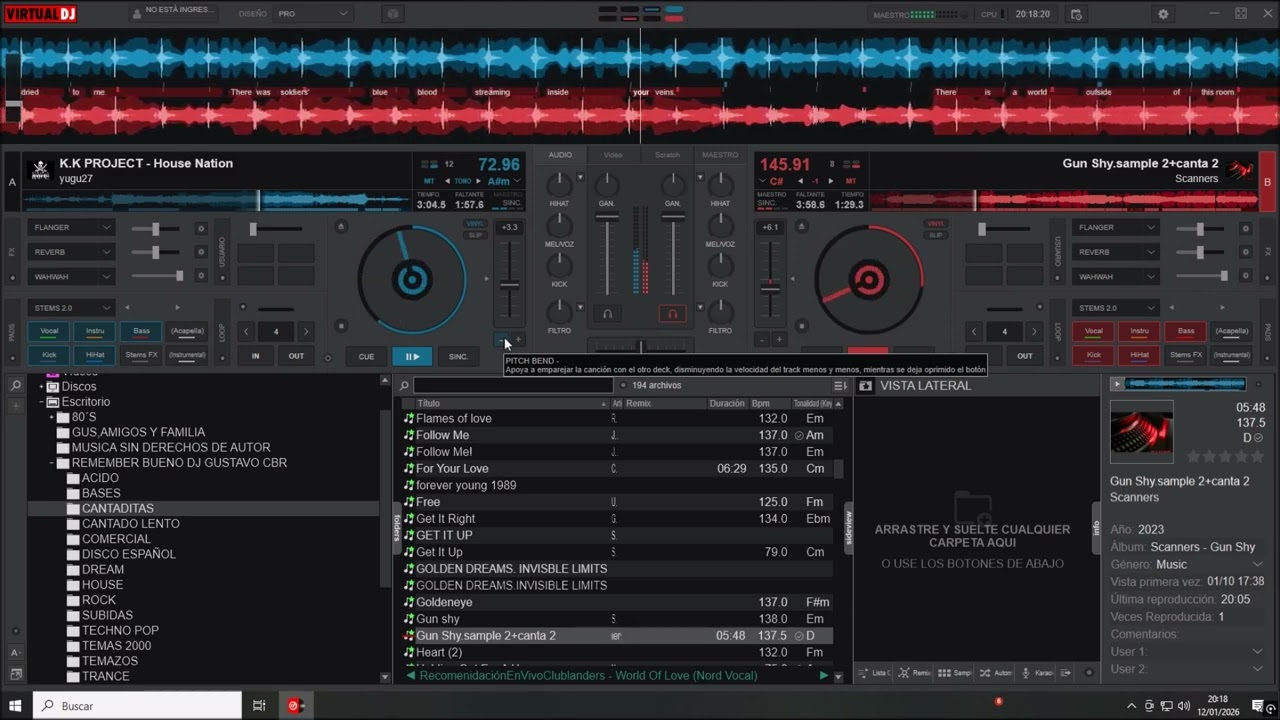Screen dimensions: 1280x720
Task: Open the Remixes tab in sideview bar
Action: coord(914,673)
